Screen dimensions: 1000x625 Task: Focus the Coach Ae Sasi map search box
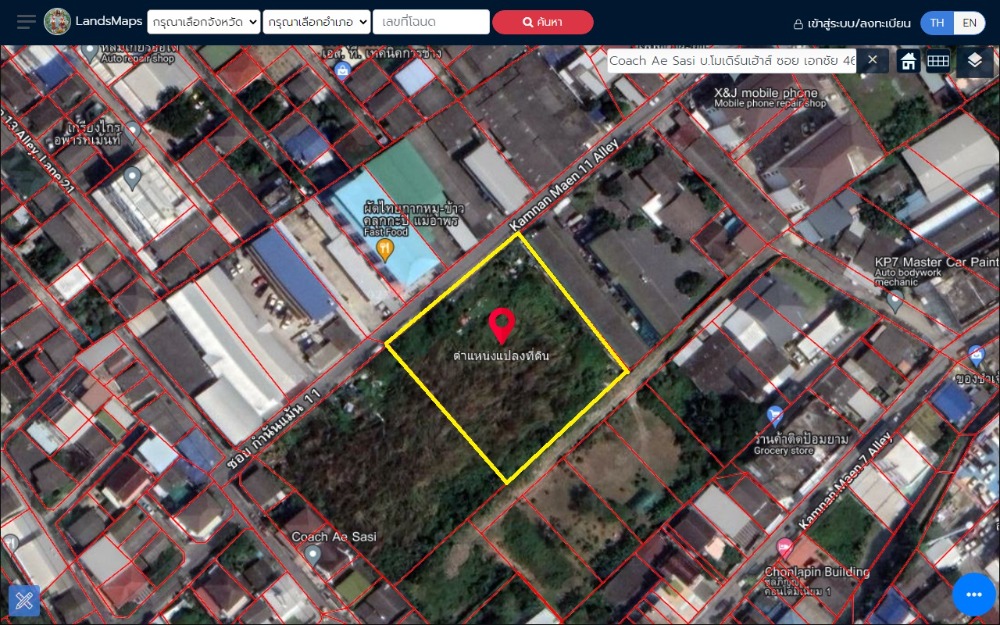731,61
